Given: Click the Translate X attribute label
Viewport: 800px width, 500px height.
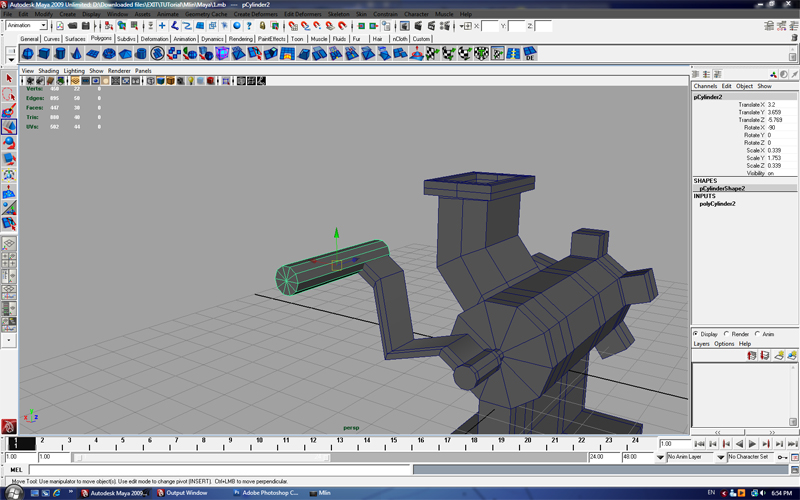Looking at the screenshot, I should 750,104.
